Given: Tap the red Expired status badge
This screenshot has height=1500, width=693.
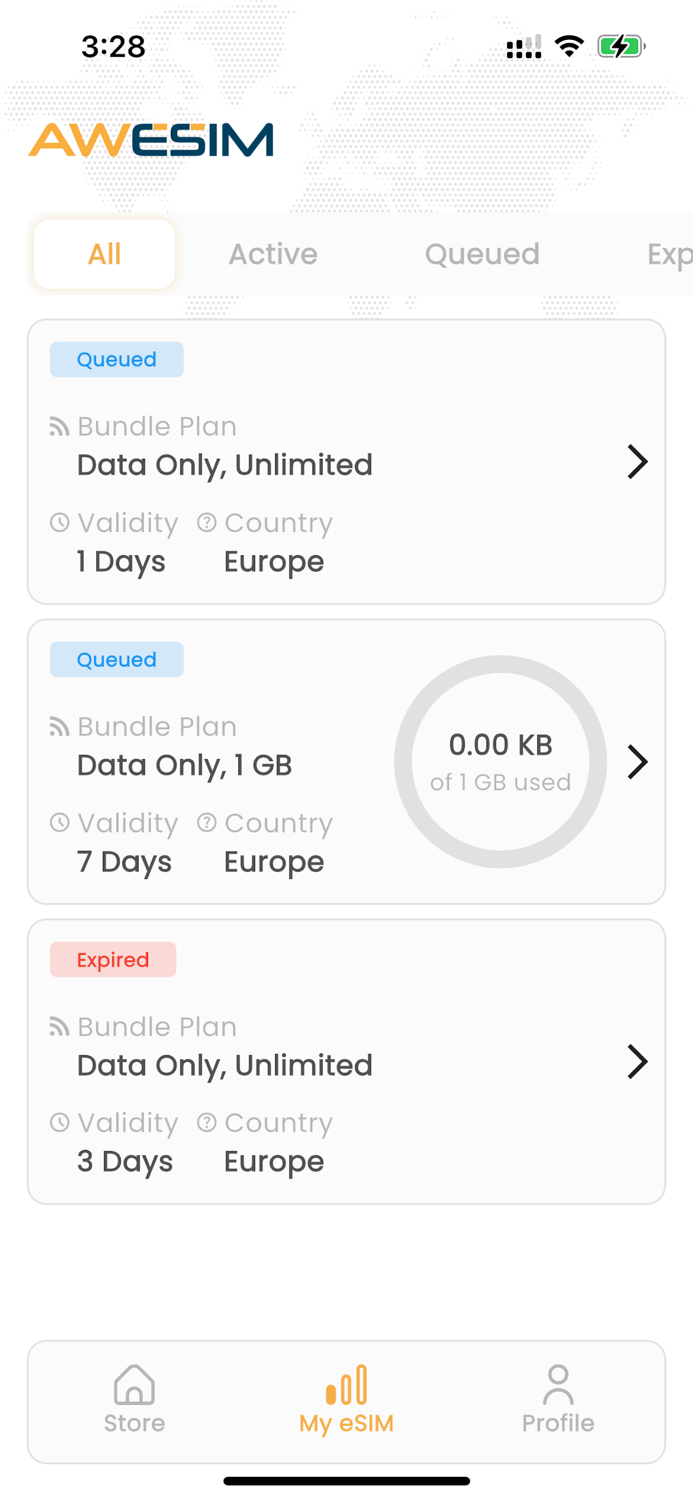Looking at the screenshot, I should pyautogui.click(x=113, y=960).
